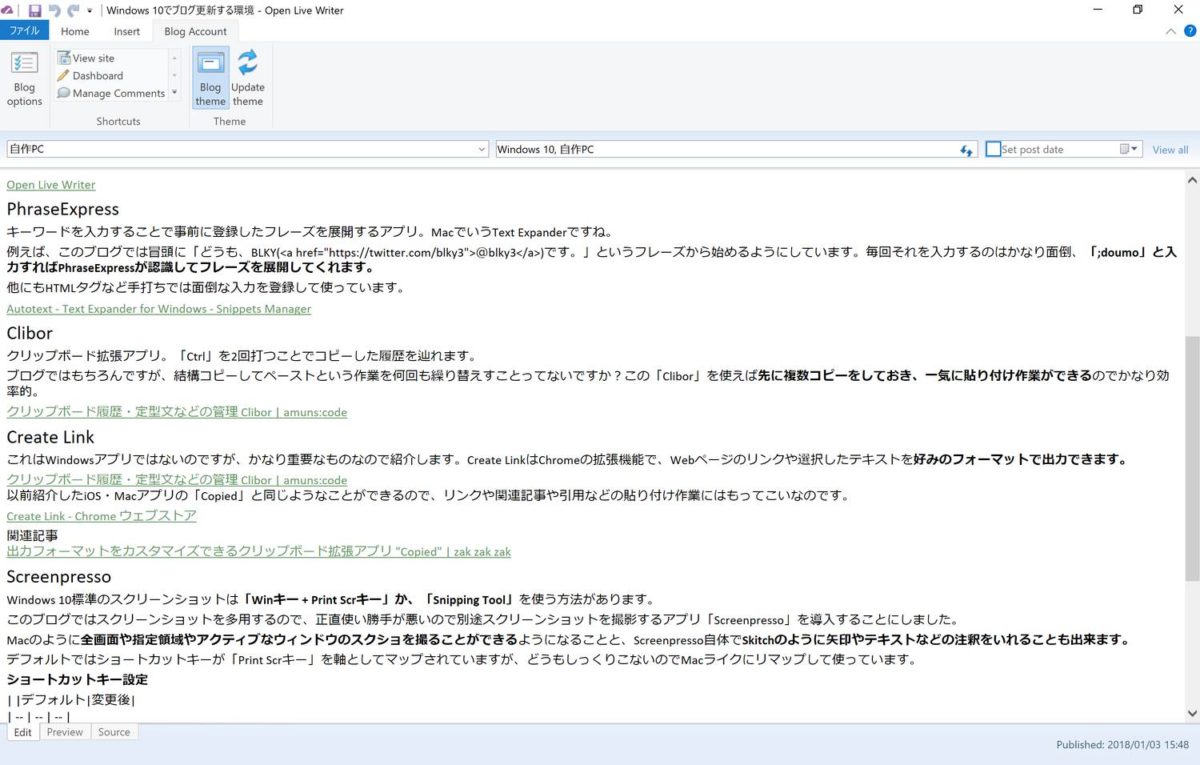Open the blog Dashboard shortcut
The height and width of the screenshot is (765, 1200).
tap(90, 76)
